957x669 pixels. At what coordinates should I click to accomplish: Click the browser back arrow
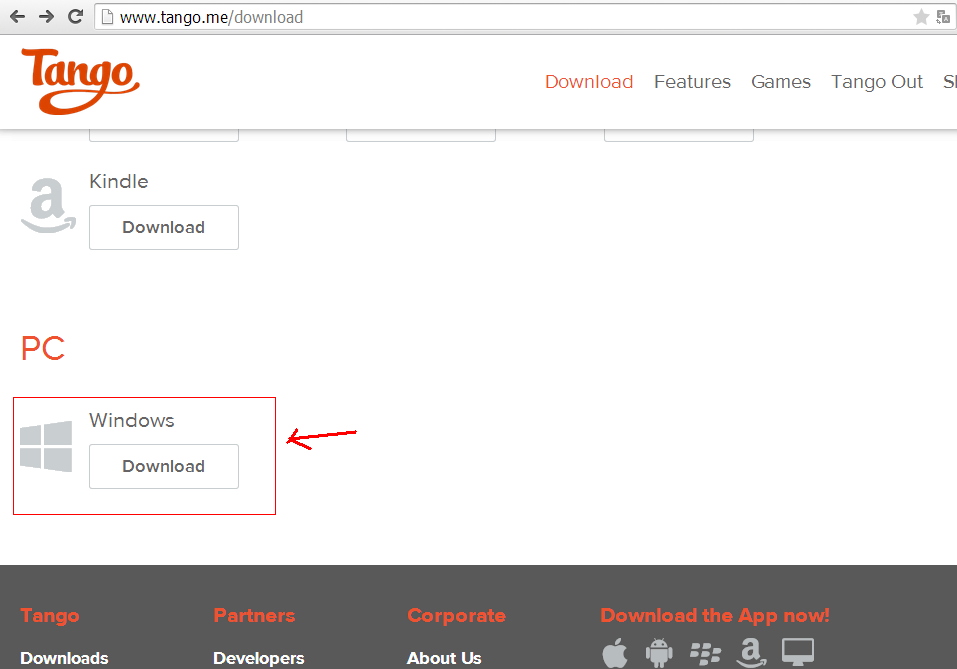pos(17,16)
